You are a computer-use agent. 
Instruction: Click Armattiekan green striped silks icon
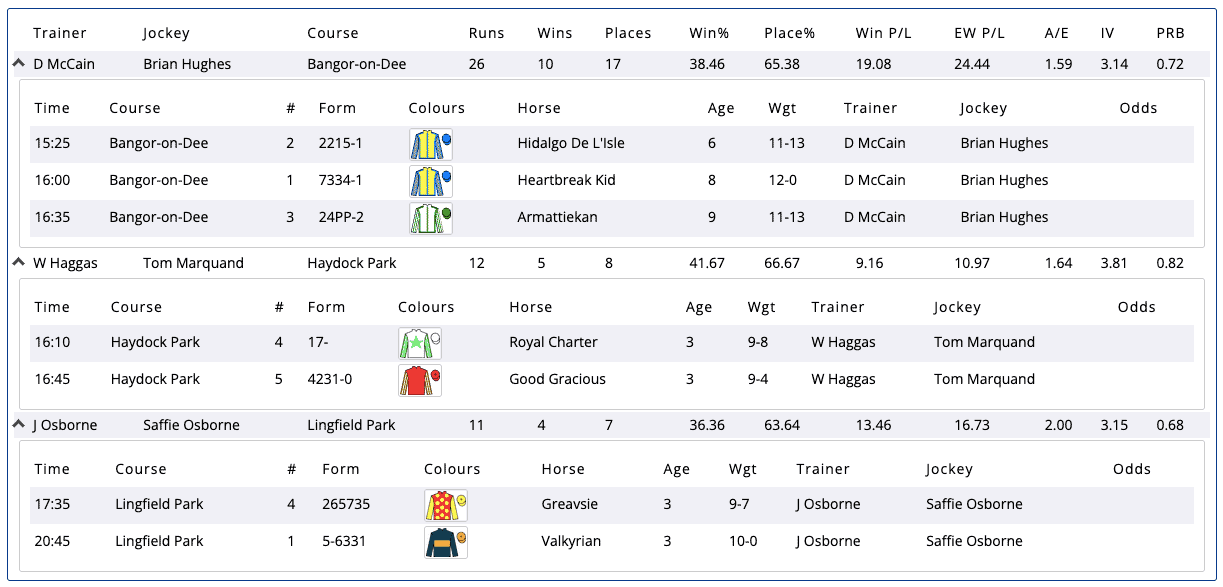tap(431, 218)
